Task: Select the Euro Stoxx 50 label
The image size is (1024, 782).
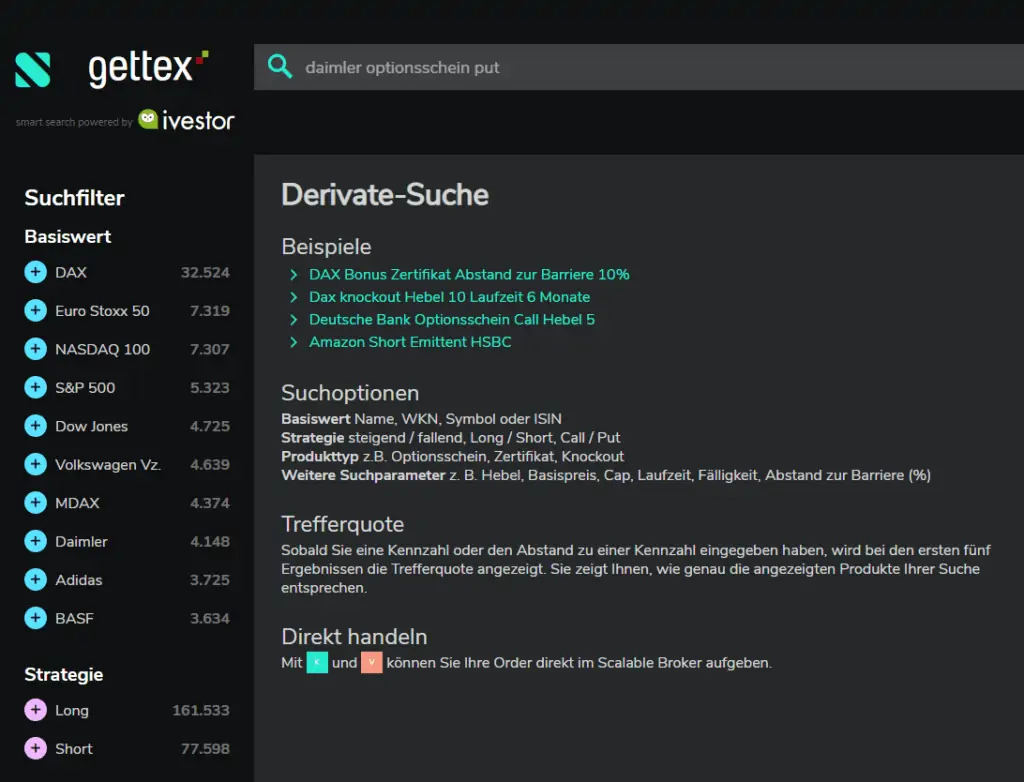Action: [x=102, y=311]
